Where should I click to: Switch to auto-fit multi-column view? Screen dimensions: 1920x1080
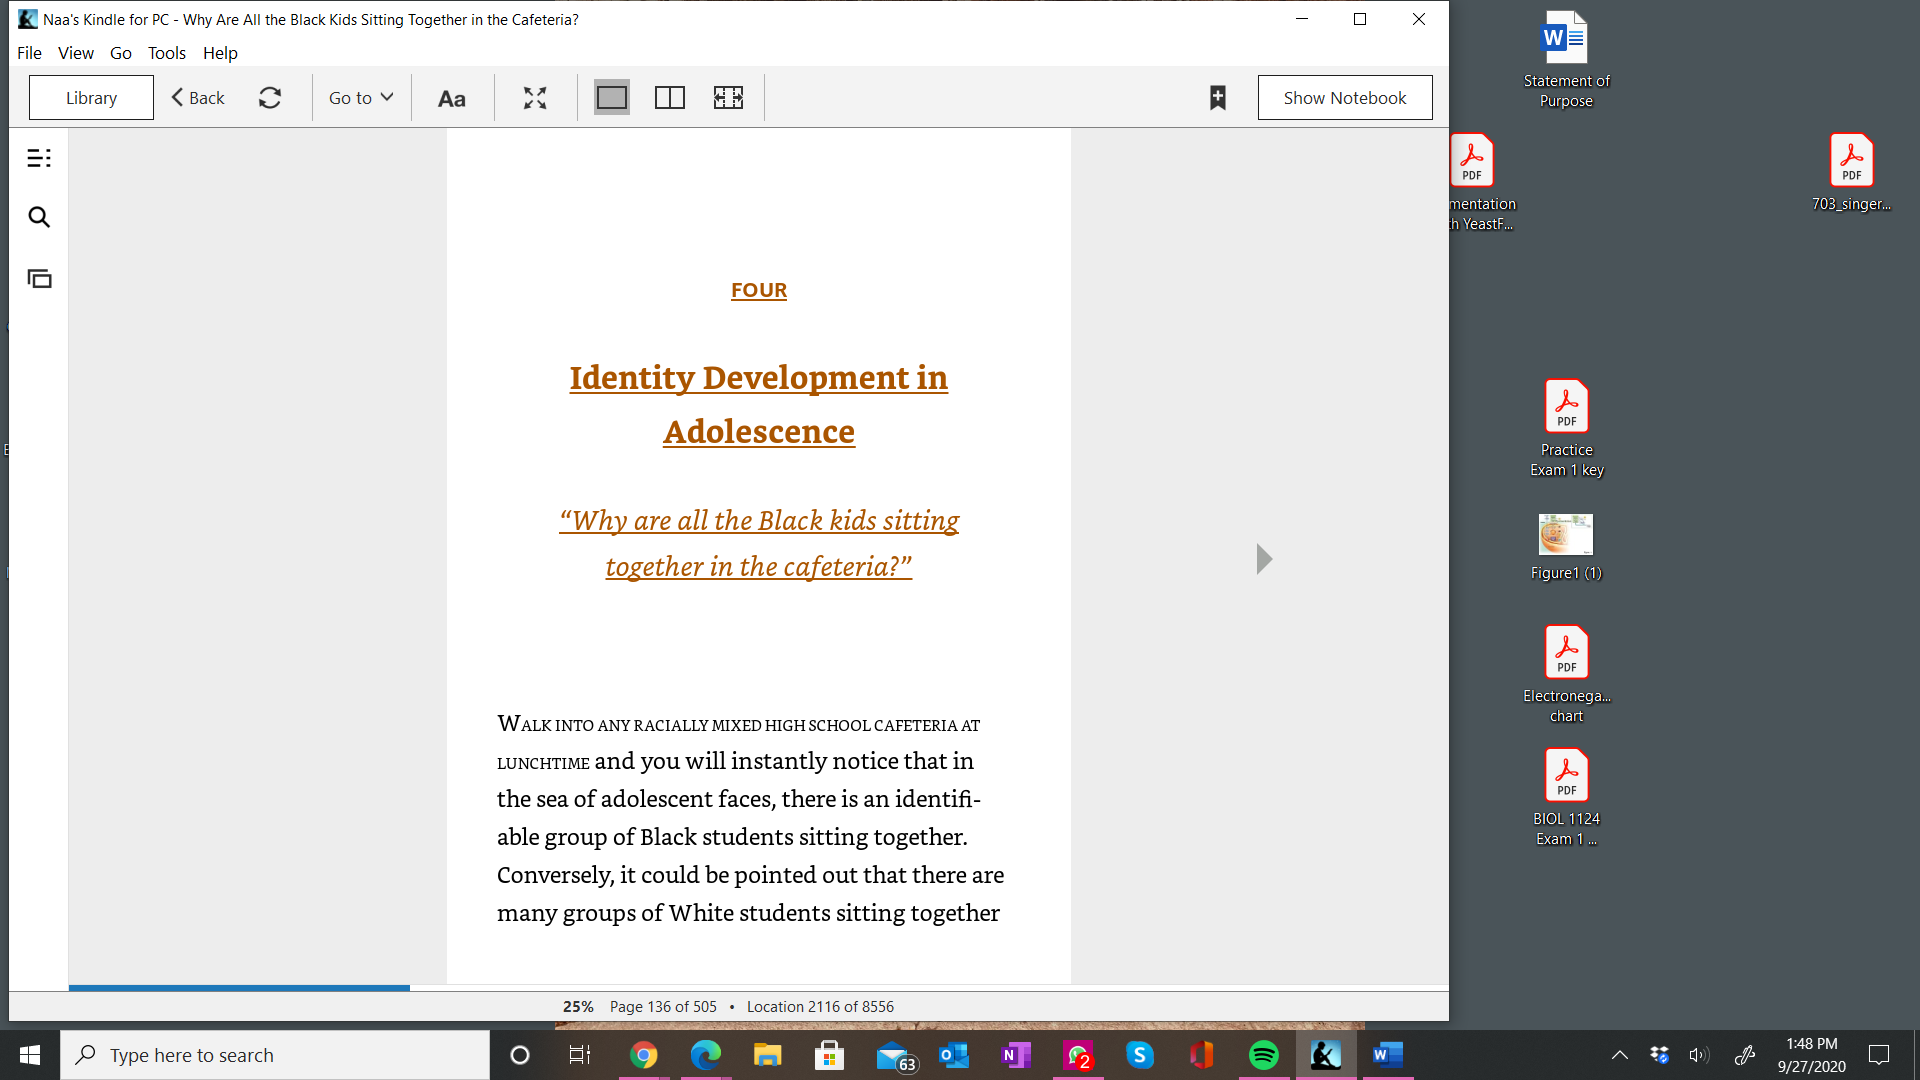[x=728, y=97]
